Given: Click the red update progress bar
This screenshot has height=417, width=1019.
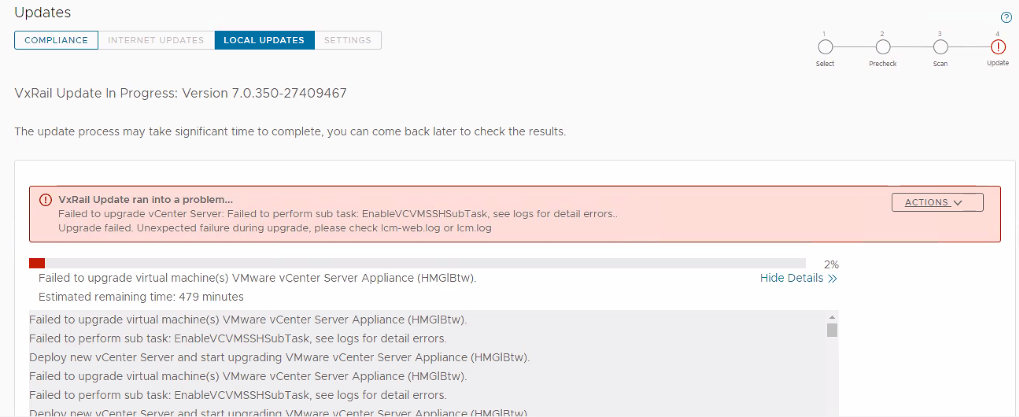Looking at the screenshot, I should (37, 263).
